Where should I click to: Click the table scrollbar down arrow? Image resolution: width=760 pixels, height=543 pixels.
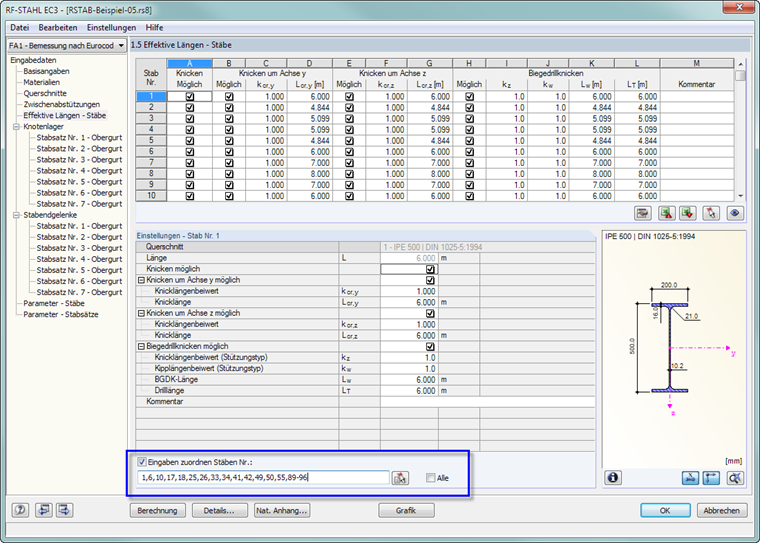740,196
